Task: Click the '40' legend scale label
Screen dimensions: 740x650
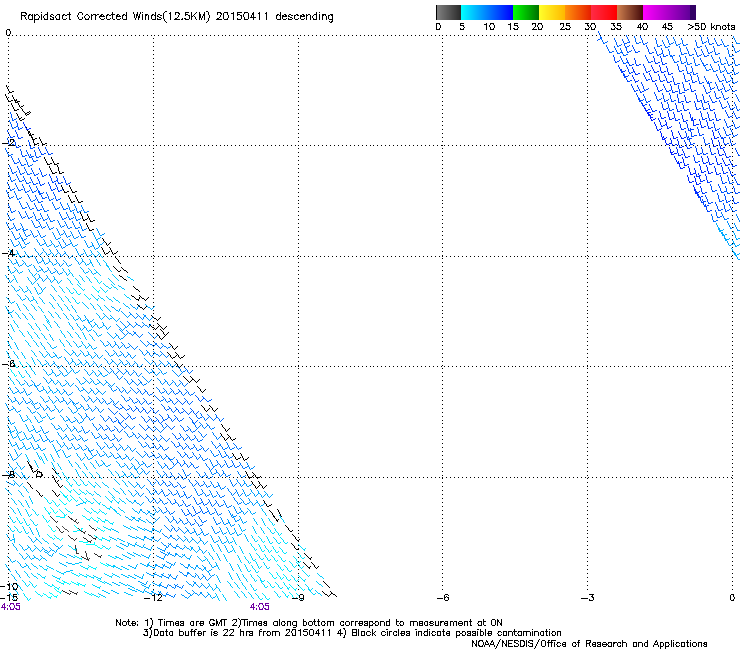Action: (x=642, y=27)
